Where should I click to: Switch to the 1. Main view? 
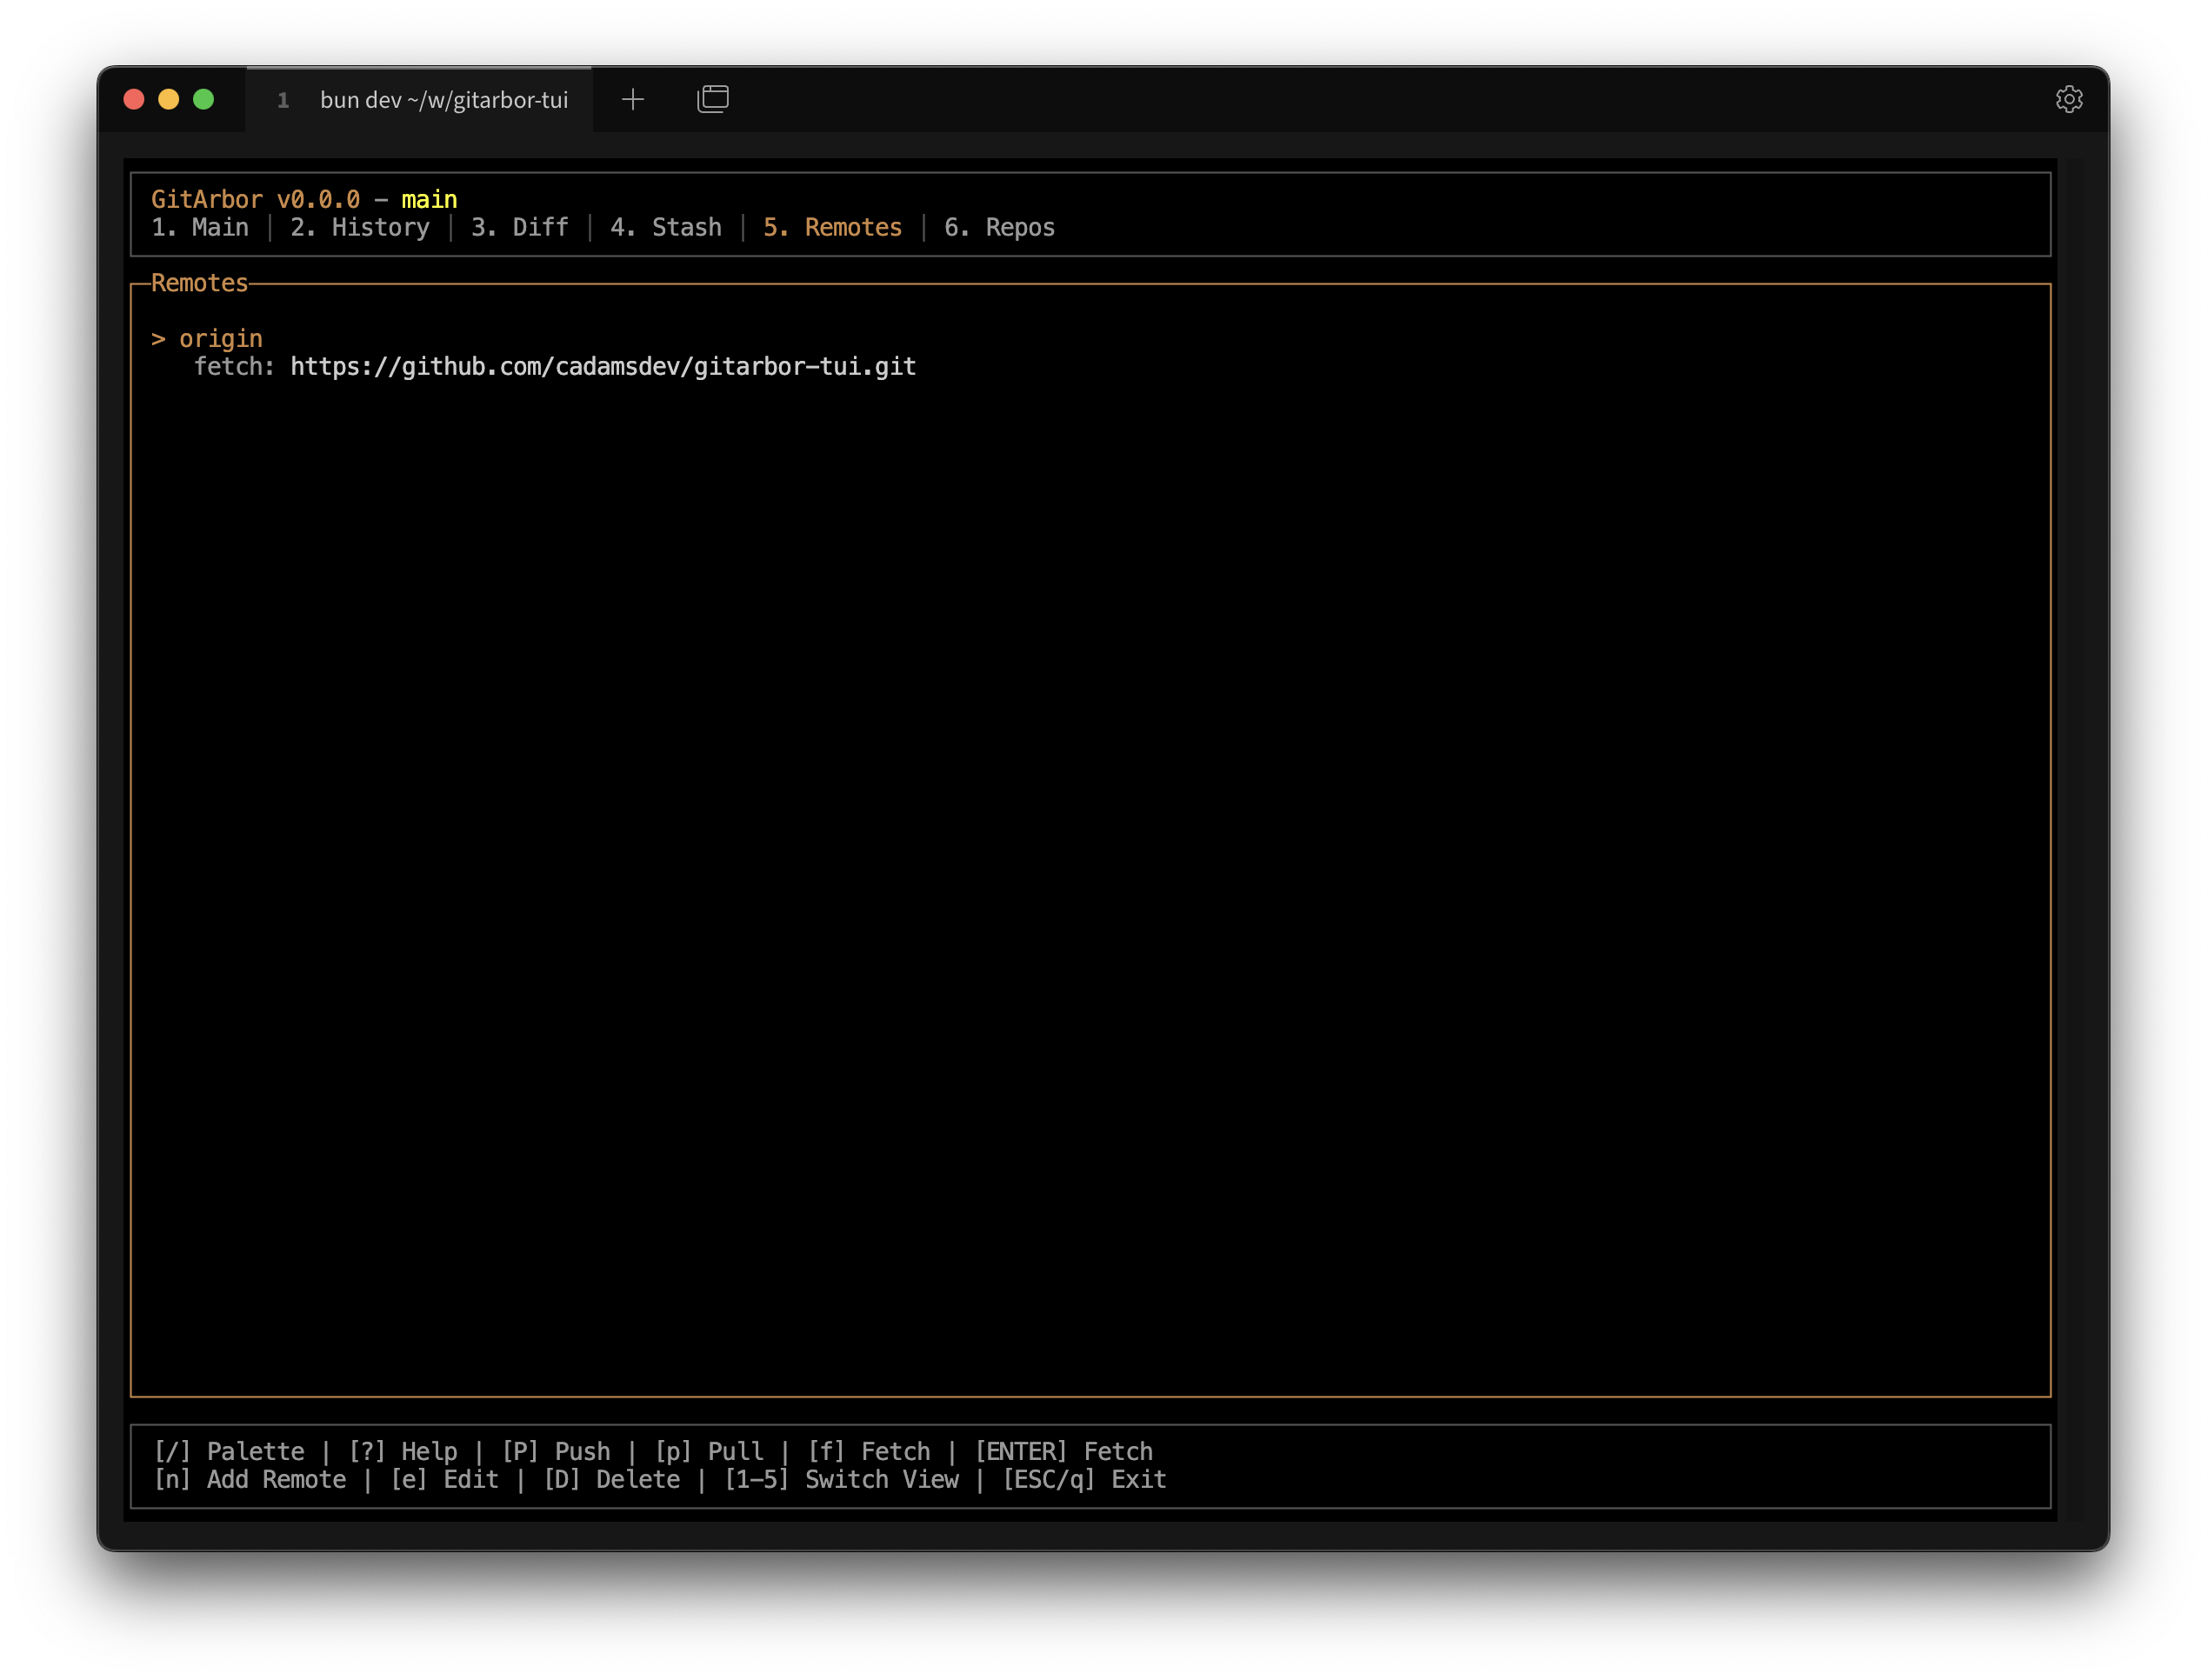pyautogui.click(x=200, y=228)
